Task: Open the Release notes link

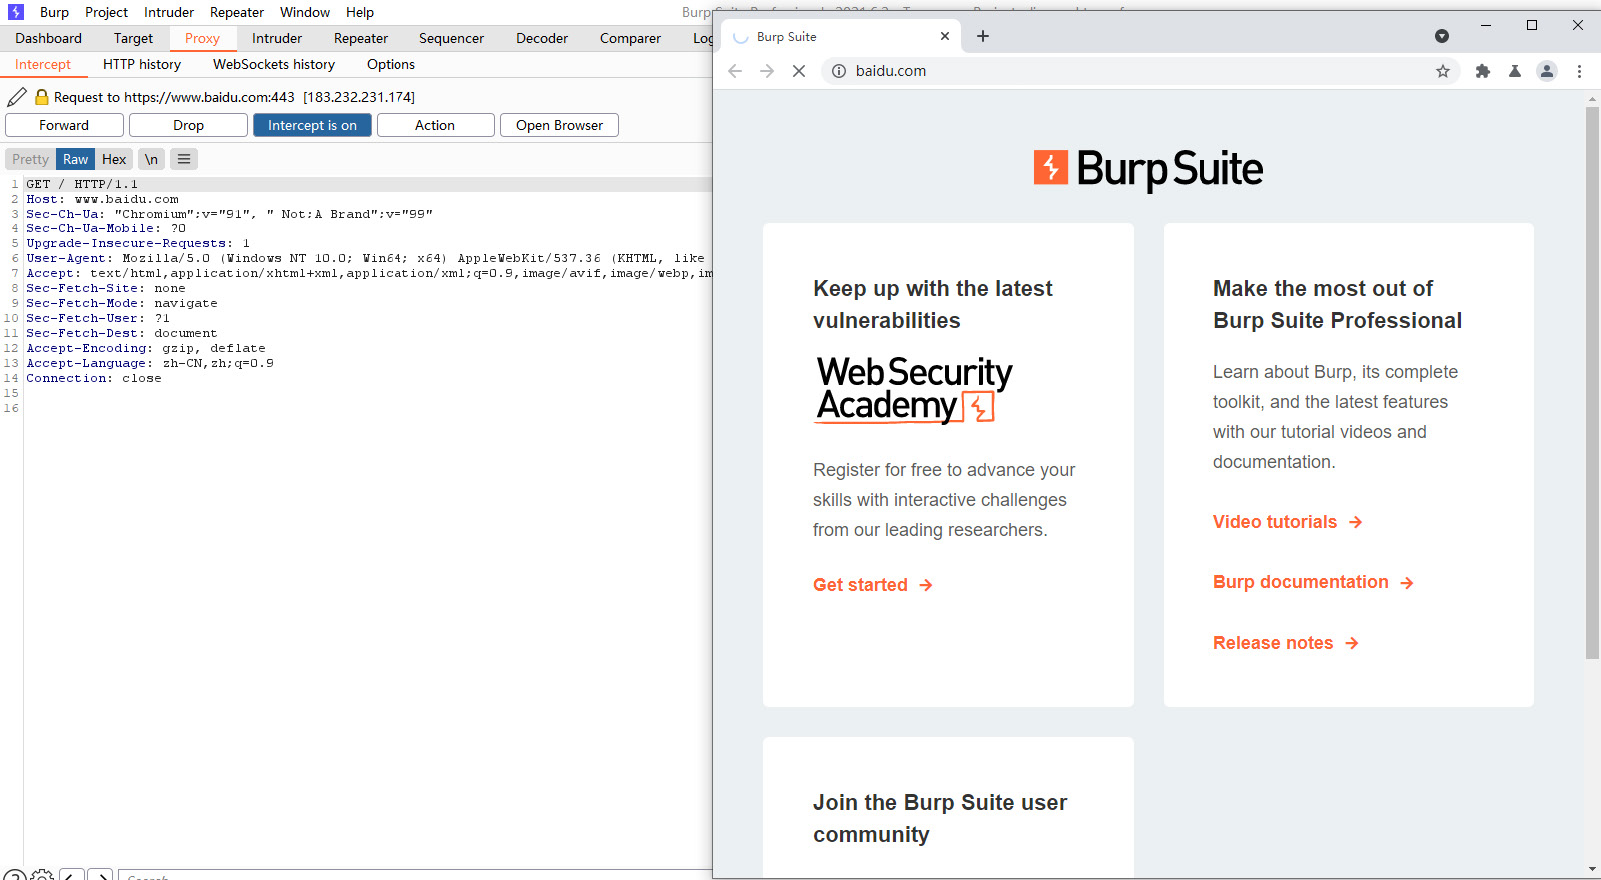Action: coord(1286,643)
